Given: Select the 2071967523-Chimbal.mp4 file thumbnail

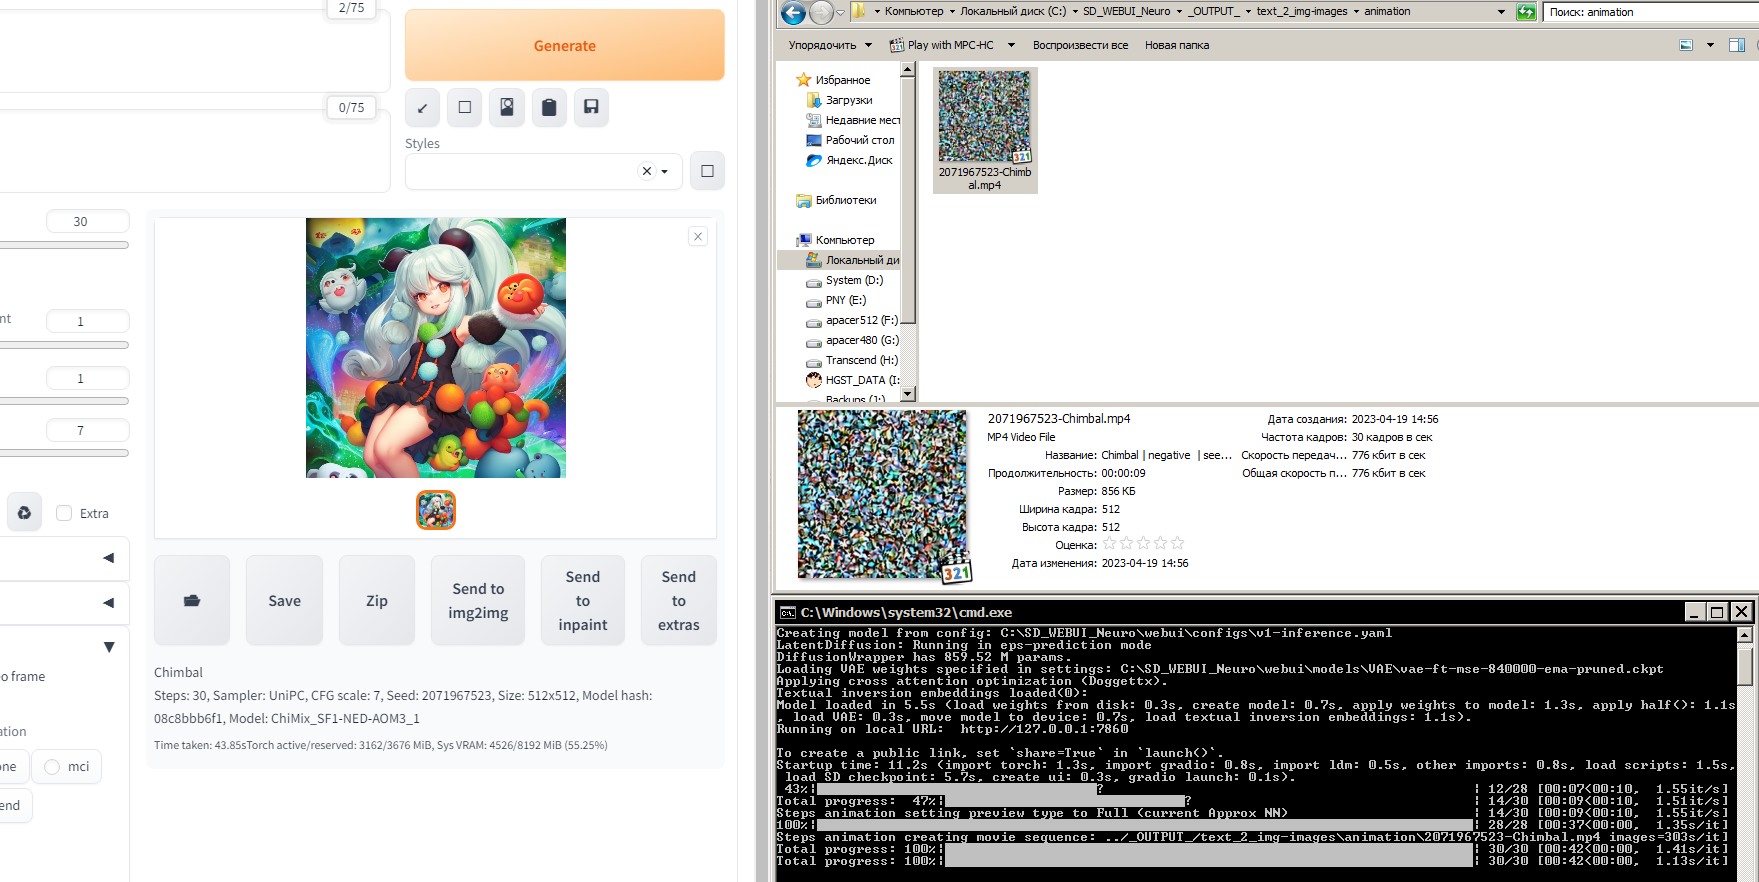Looking at the screenshot, I should click(985, 130).
